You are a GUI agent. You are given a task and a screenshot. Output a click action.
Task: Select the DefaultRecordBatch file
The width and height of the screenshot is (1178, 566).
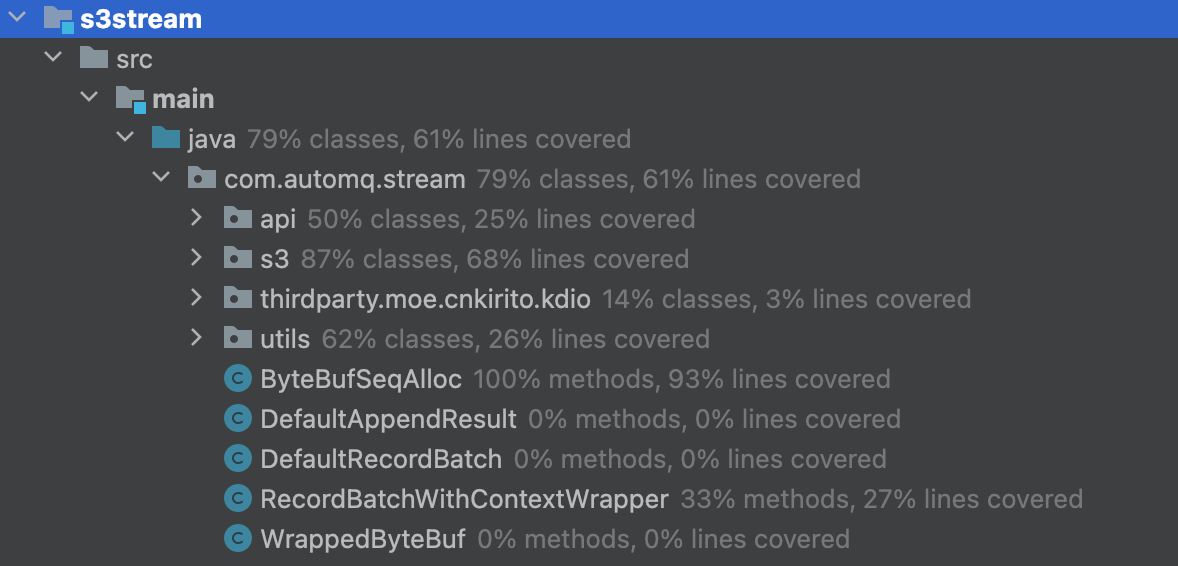coord(381,459)
